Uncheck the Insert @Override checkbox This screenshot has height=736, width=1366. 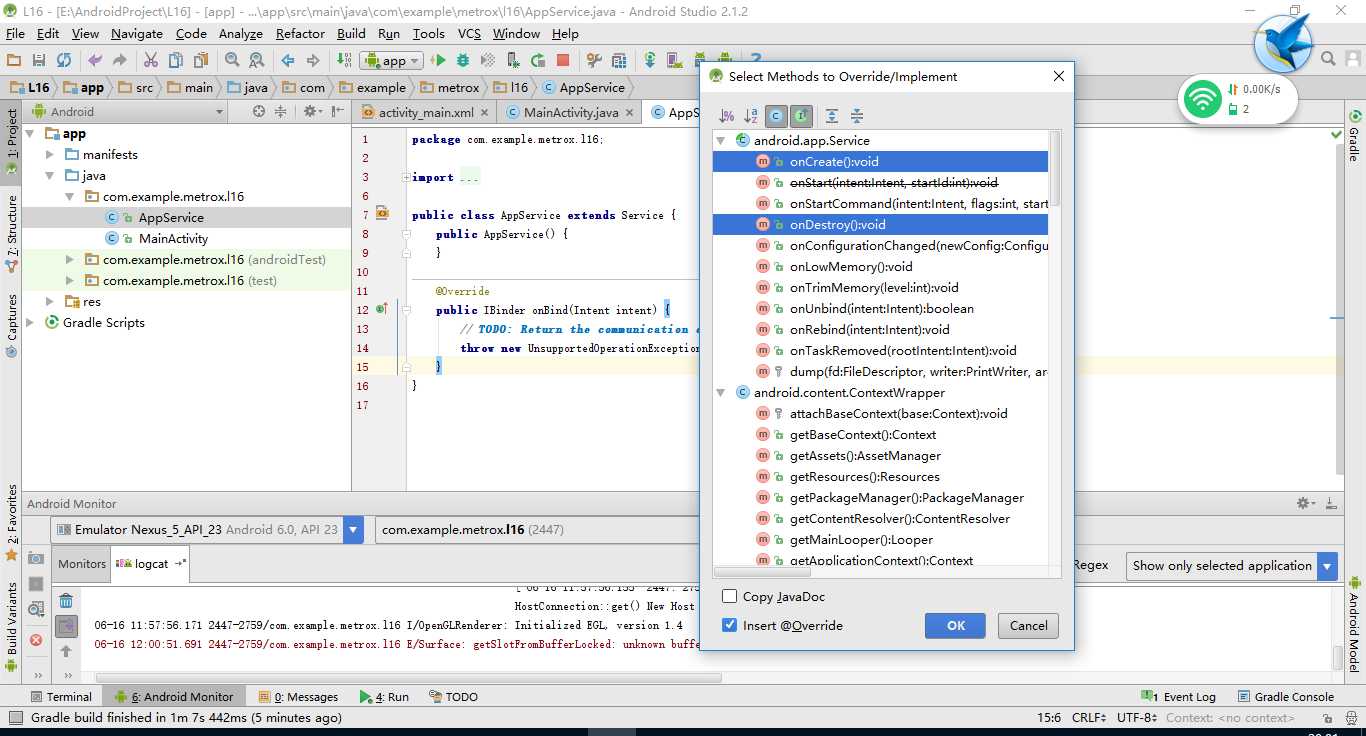[730, 625]
